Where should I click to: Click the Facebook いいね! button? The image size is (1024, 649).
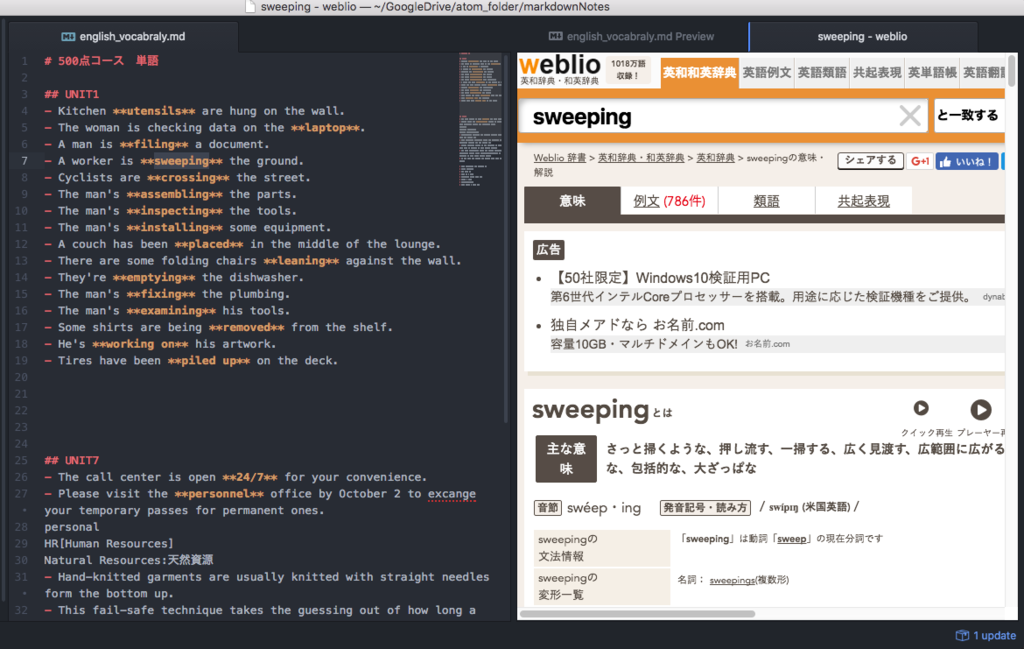coord(967,161)
